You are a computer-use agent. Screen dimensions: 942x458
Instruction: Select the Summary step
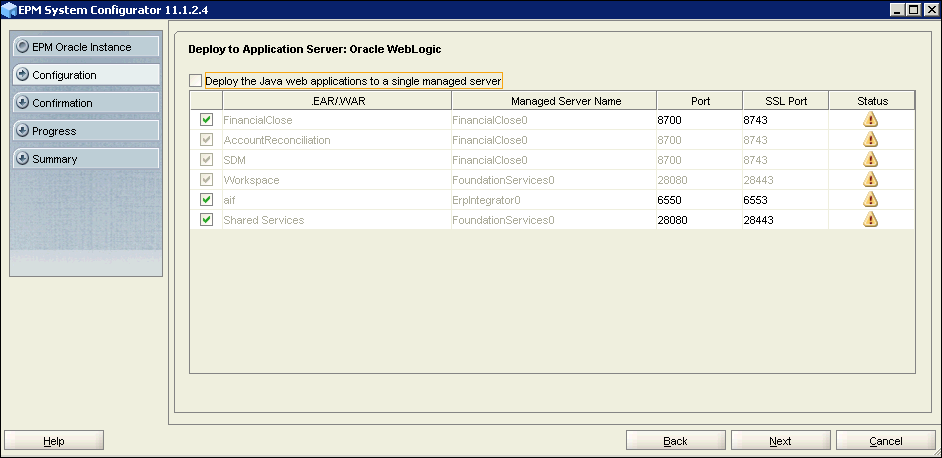click(86, 159)
